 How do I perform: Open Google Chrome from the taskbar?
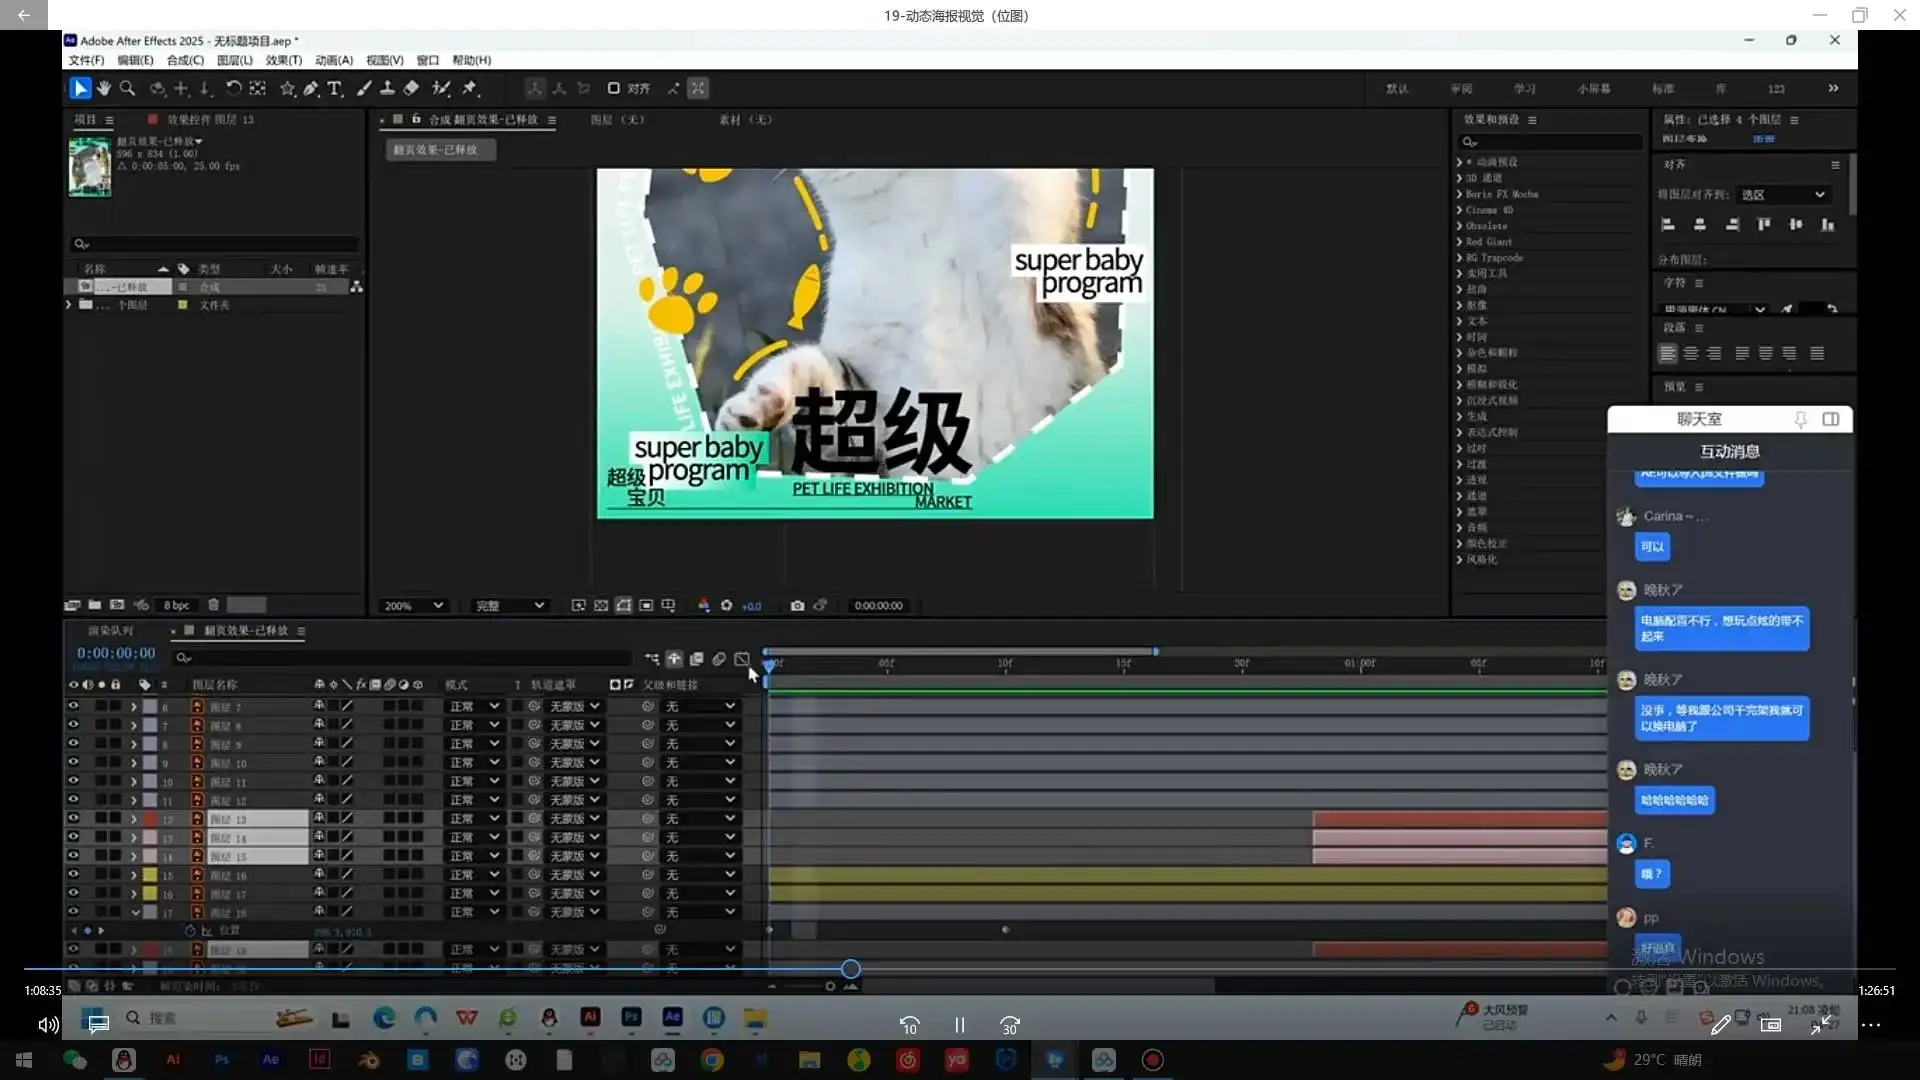point(711,1059)
